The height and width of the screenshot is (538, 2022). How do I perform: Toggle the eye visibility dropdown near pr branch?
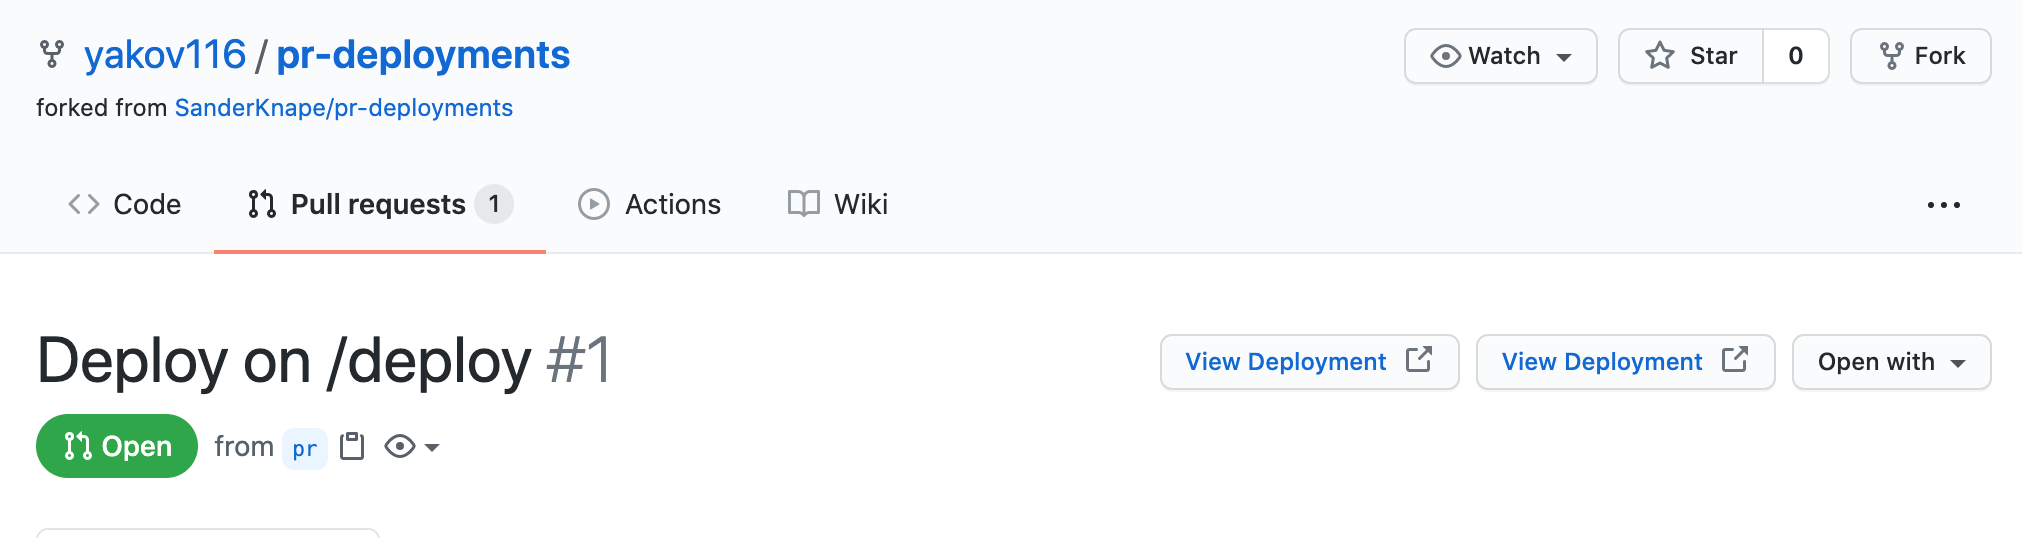[x=411, y=446]
